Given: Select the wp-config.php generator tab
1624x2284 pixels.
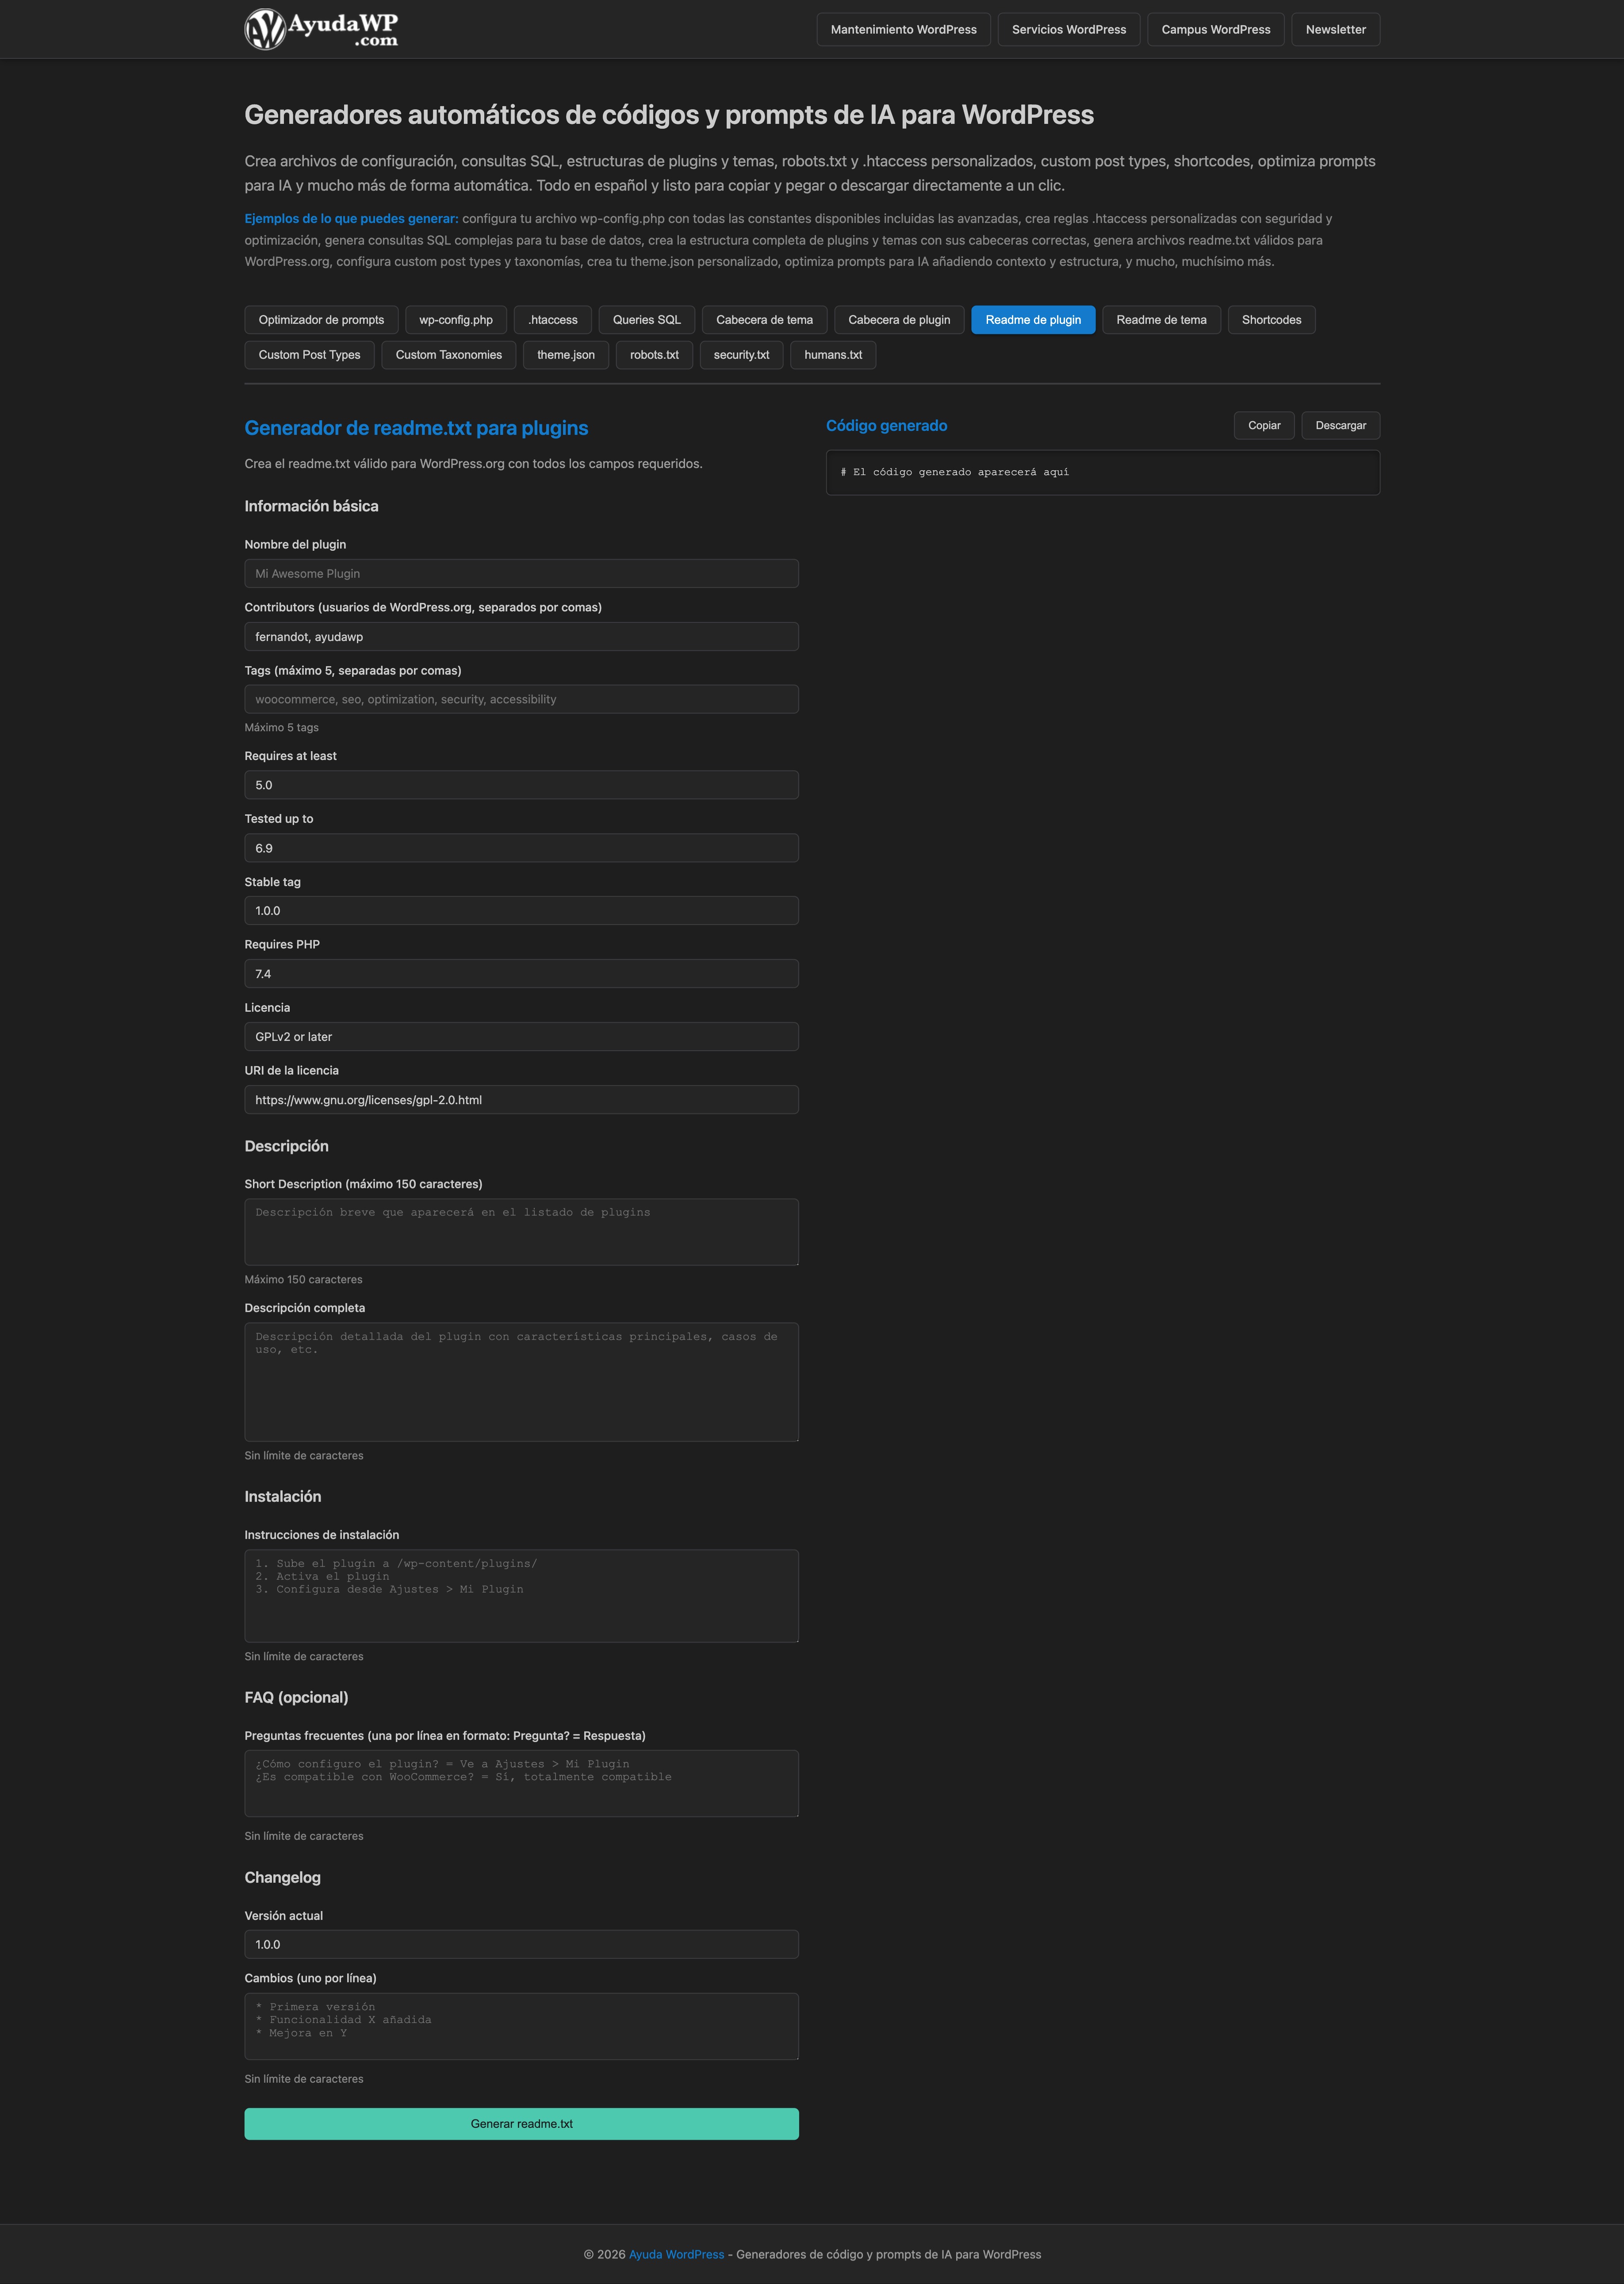Looking at the screenshot, I should pyautogui.click(x=455, y=320).
